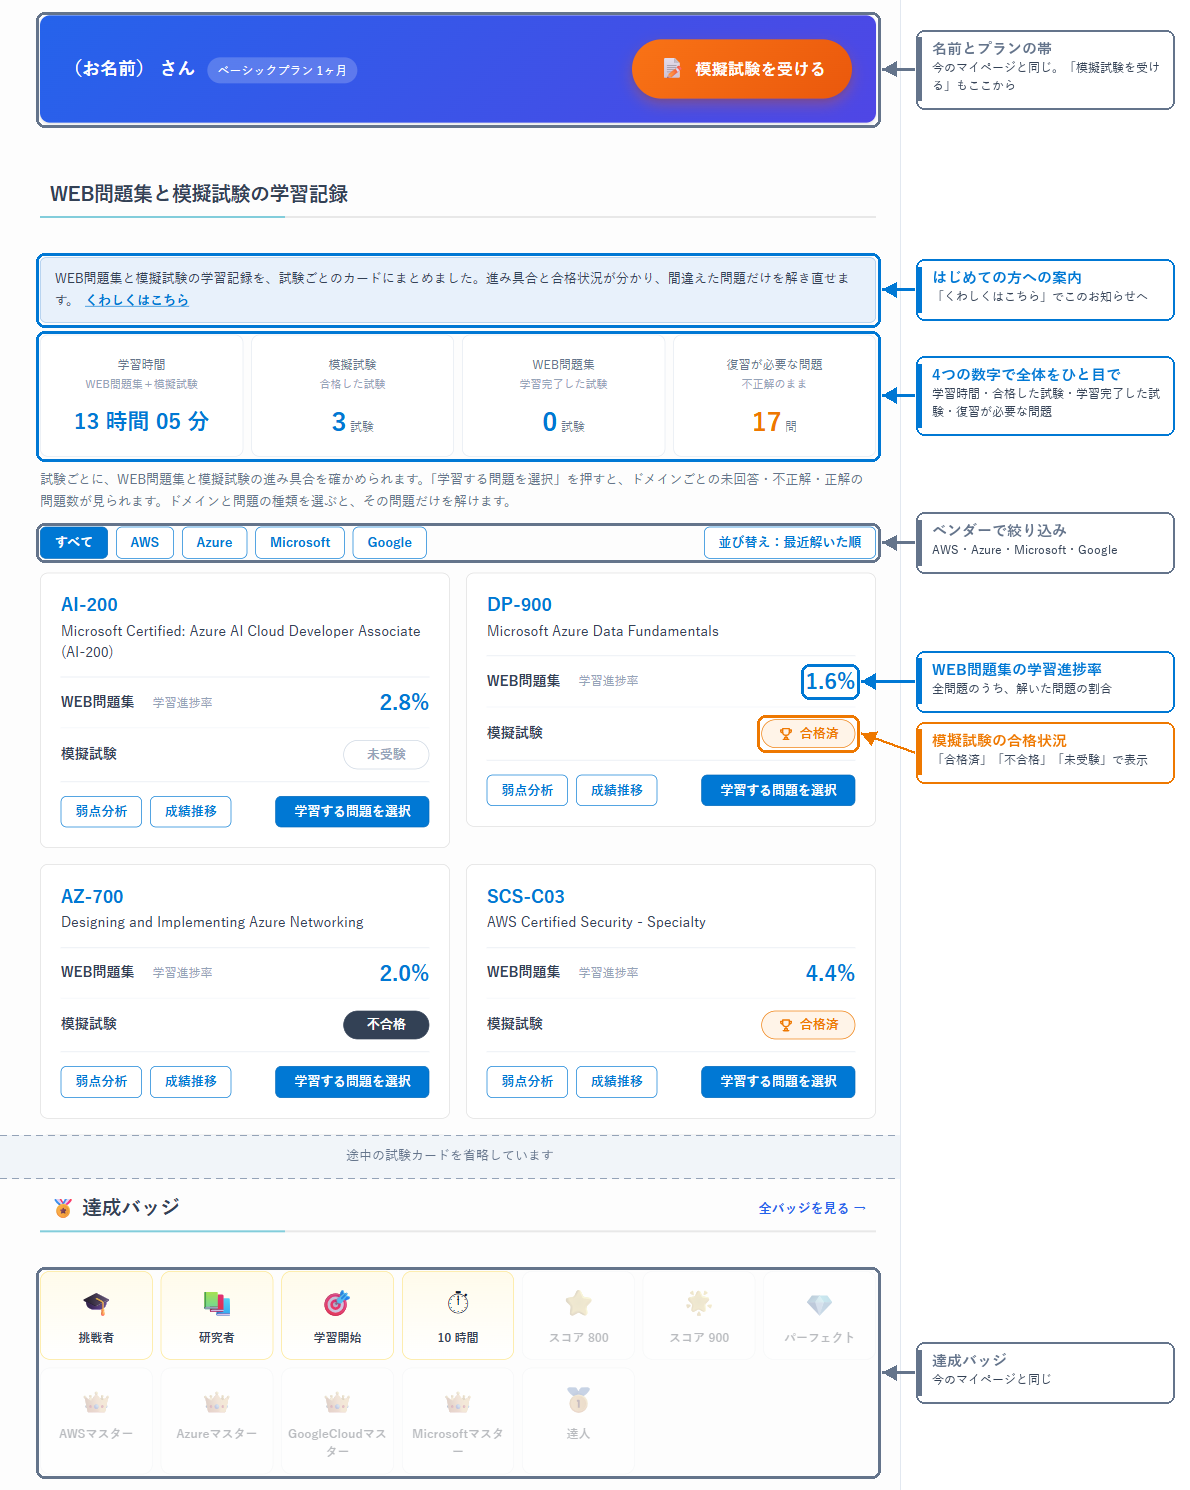Click the 模擬試験を受ける orange button
Screen dimensions: 1190x1490
coord(741,69)
